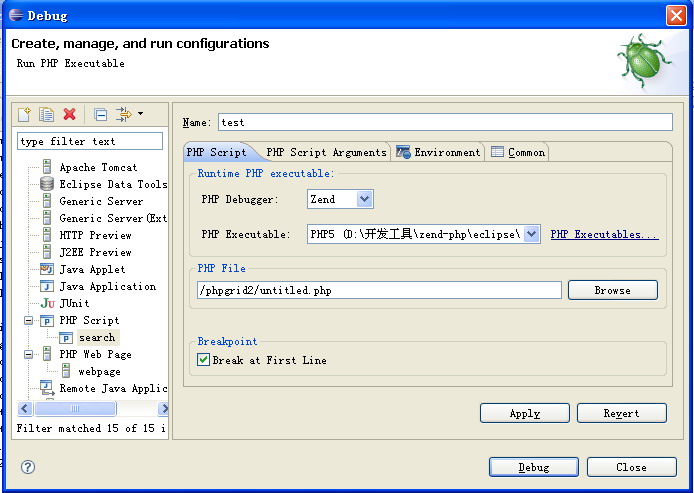
Task: Select PHP Web Page label
Action: click(96, 354)
